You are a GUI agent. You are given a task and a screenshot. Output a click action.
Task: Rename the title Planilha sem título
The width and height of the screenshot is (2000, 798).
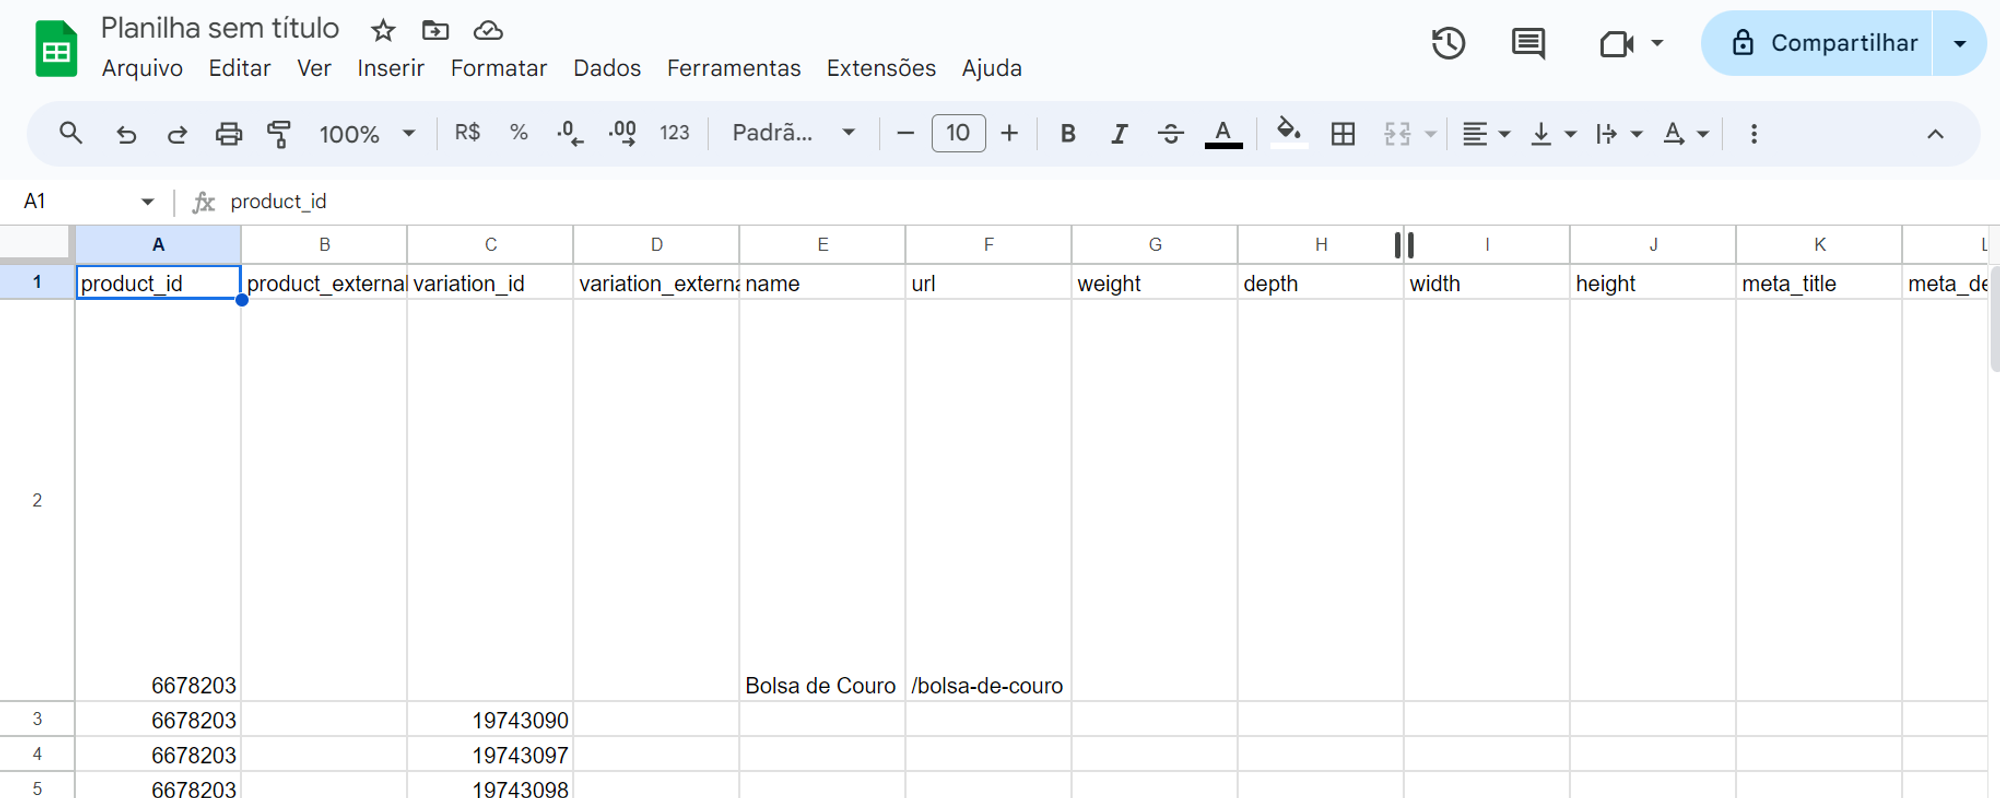[220, 28]
